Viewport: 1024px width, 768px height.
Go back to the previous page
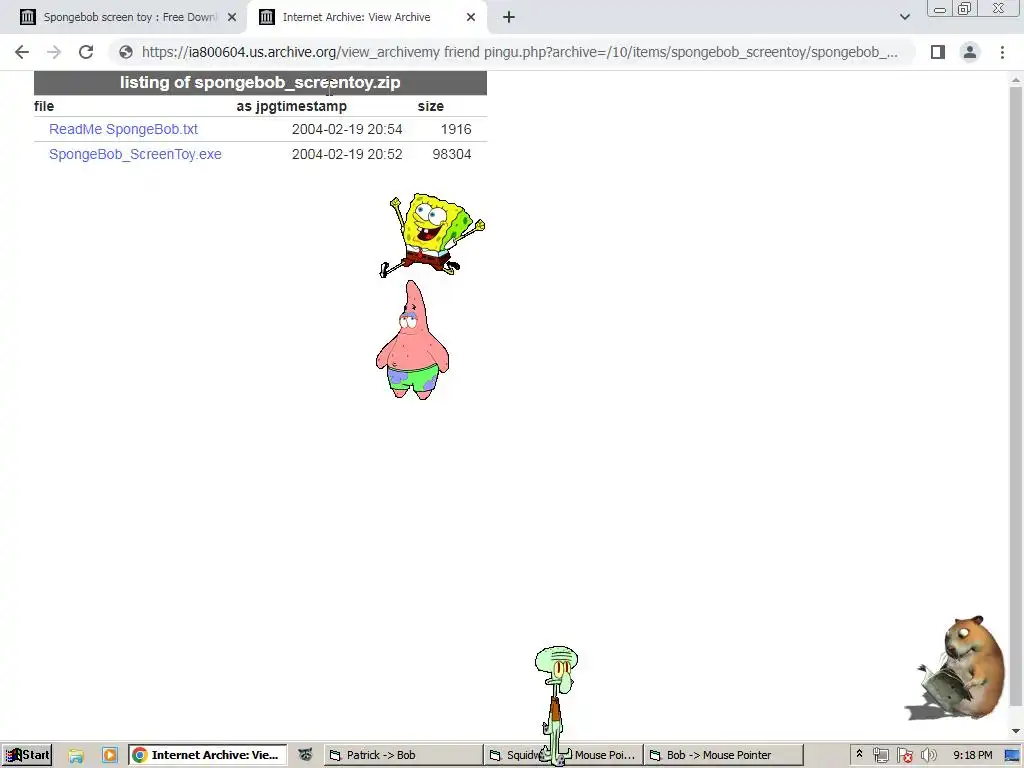[22, 52]
